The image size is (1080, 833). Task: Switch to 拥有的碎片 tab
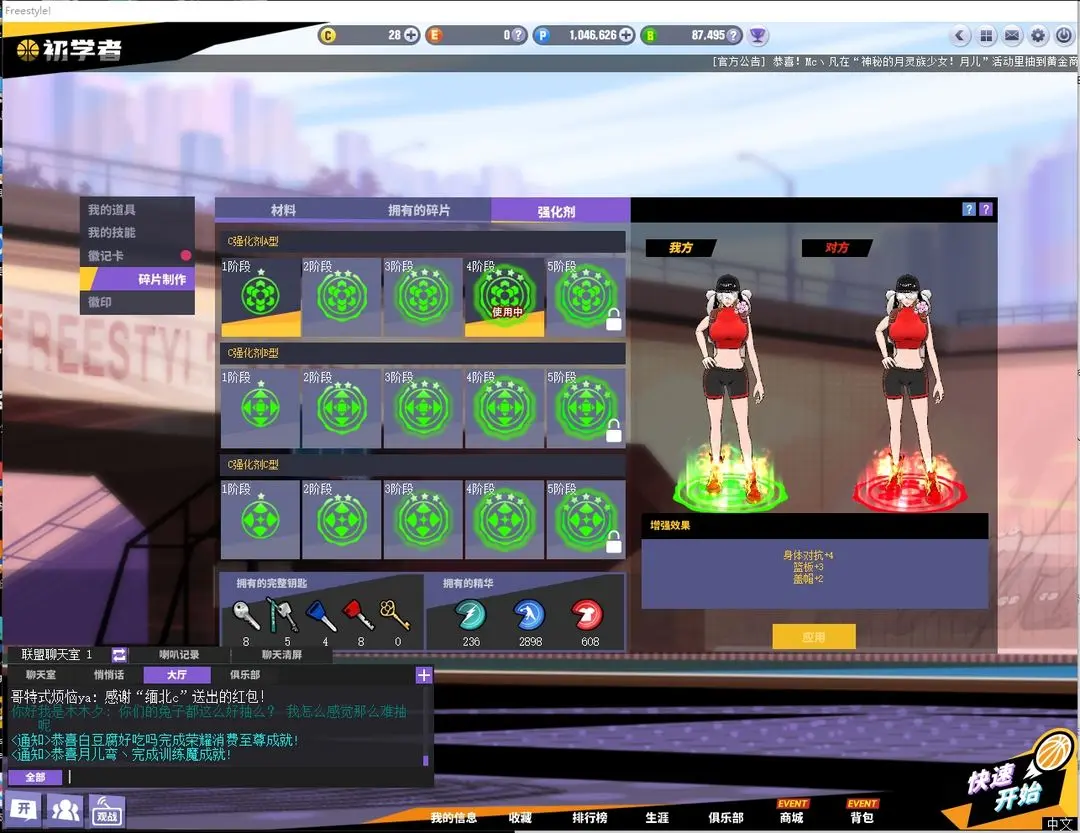coord(419,210)
